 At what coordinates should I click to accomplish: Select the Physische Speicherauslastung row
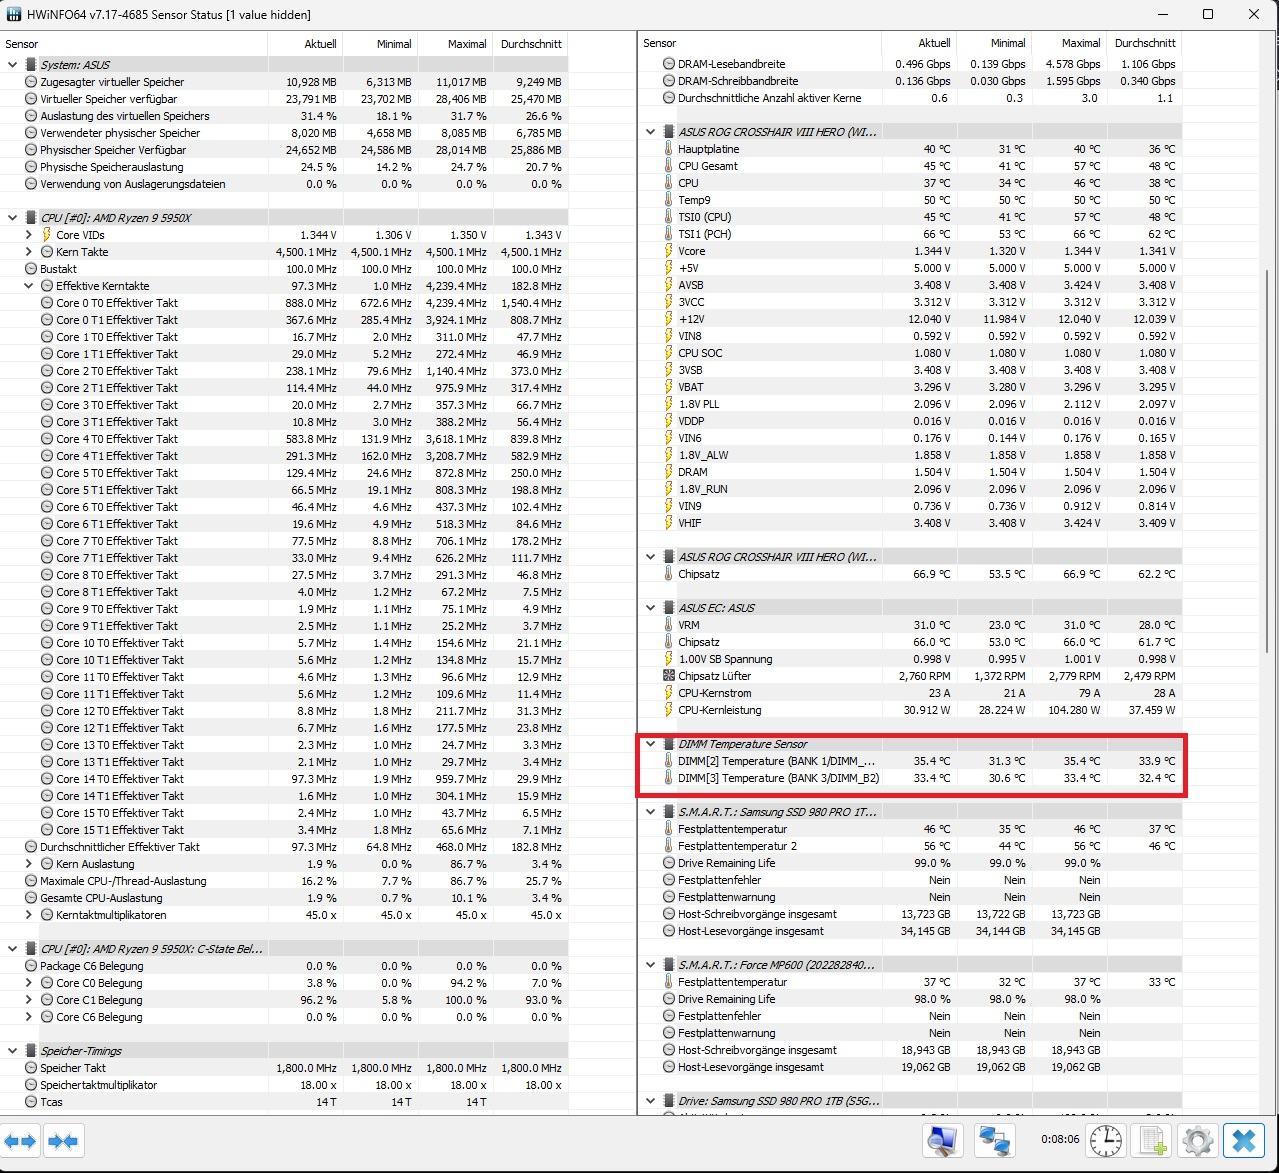tap(284, 167)
